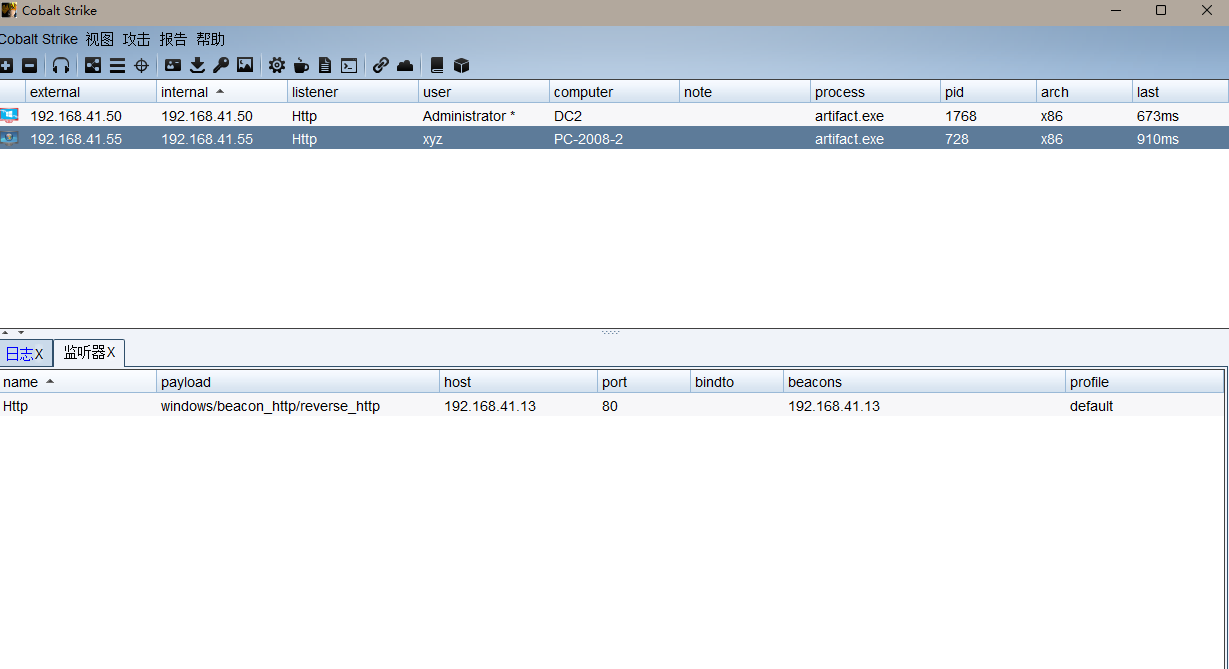This screenshot has height=669, width=1229.
Task: Click gear icon to generate Windows executable
Action: 277,65
